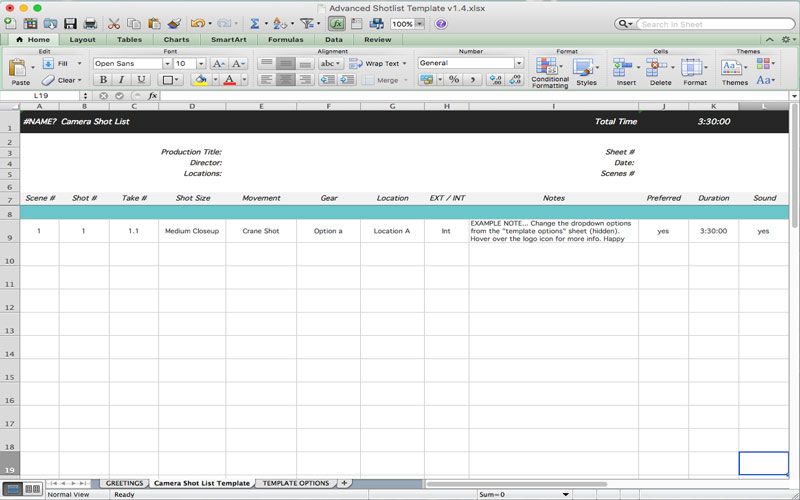Decrease indent of cell text
The width and height of the screenshot is (800, 500).
pos(328,80)
